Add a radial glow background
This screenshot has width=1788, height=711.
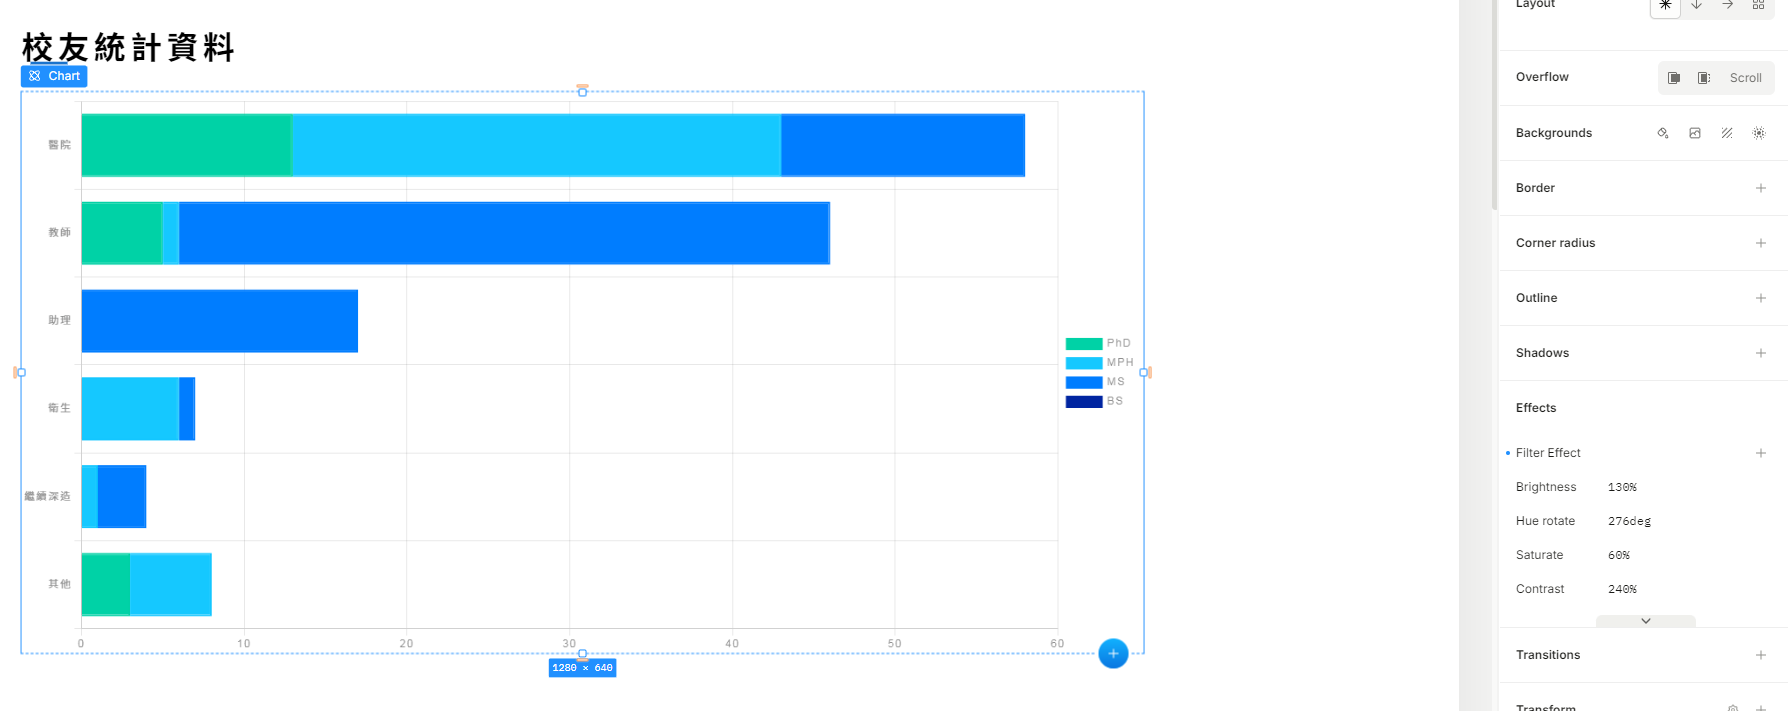point(1759,133)
